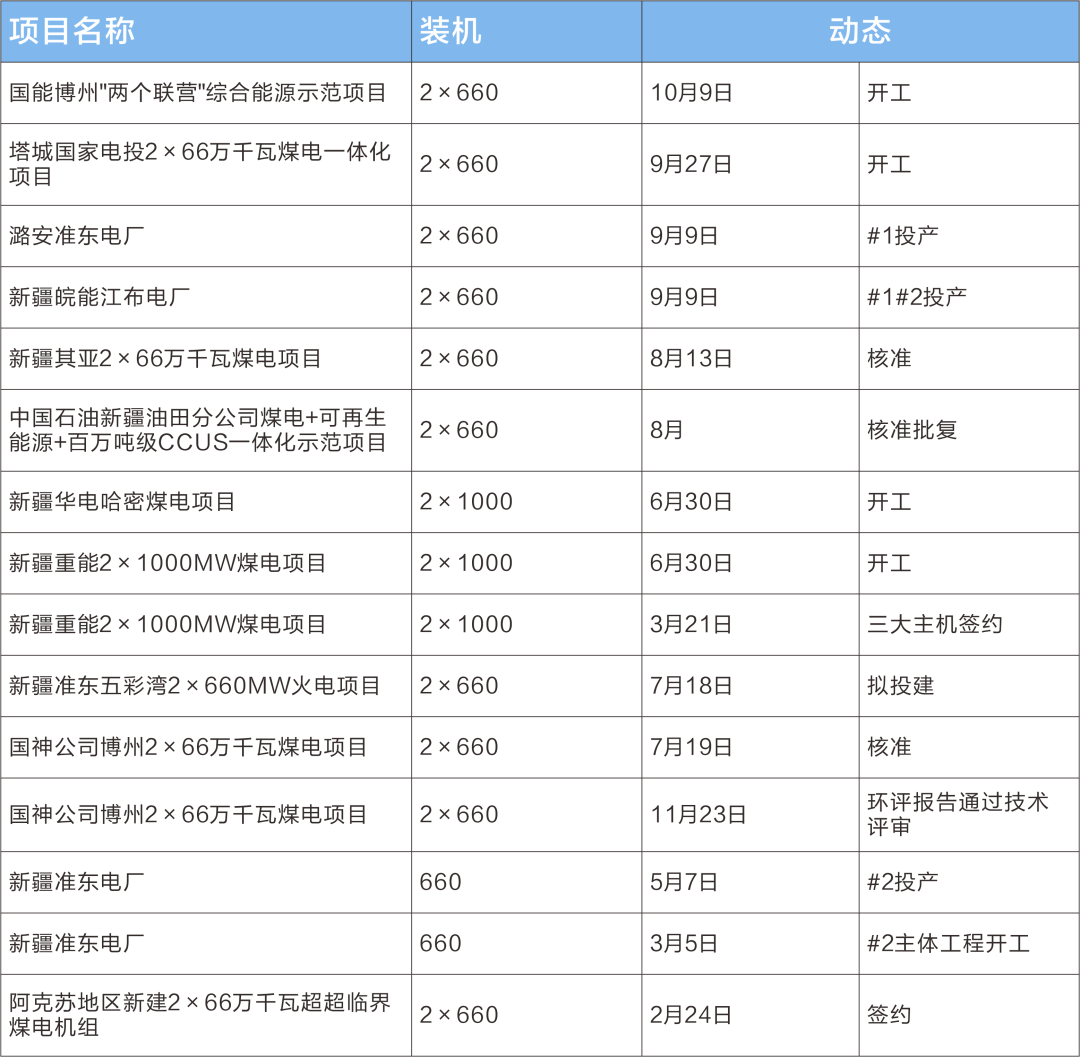The image size is (1080, 1057).
Task: Click the 7月18日 date cell
Action: (x=751, y=686)
